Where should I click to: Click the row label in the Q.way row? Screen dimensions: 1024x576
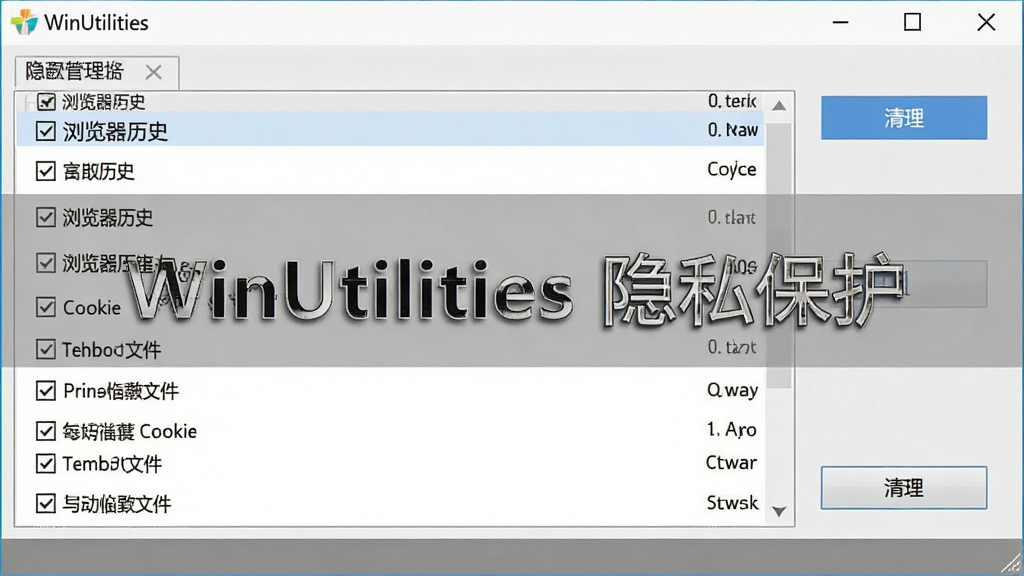pyautogui.click(x=121, y=391)
